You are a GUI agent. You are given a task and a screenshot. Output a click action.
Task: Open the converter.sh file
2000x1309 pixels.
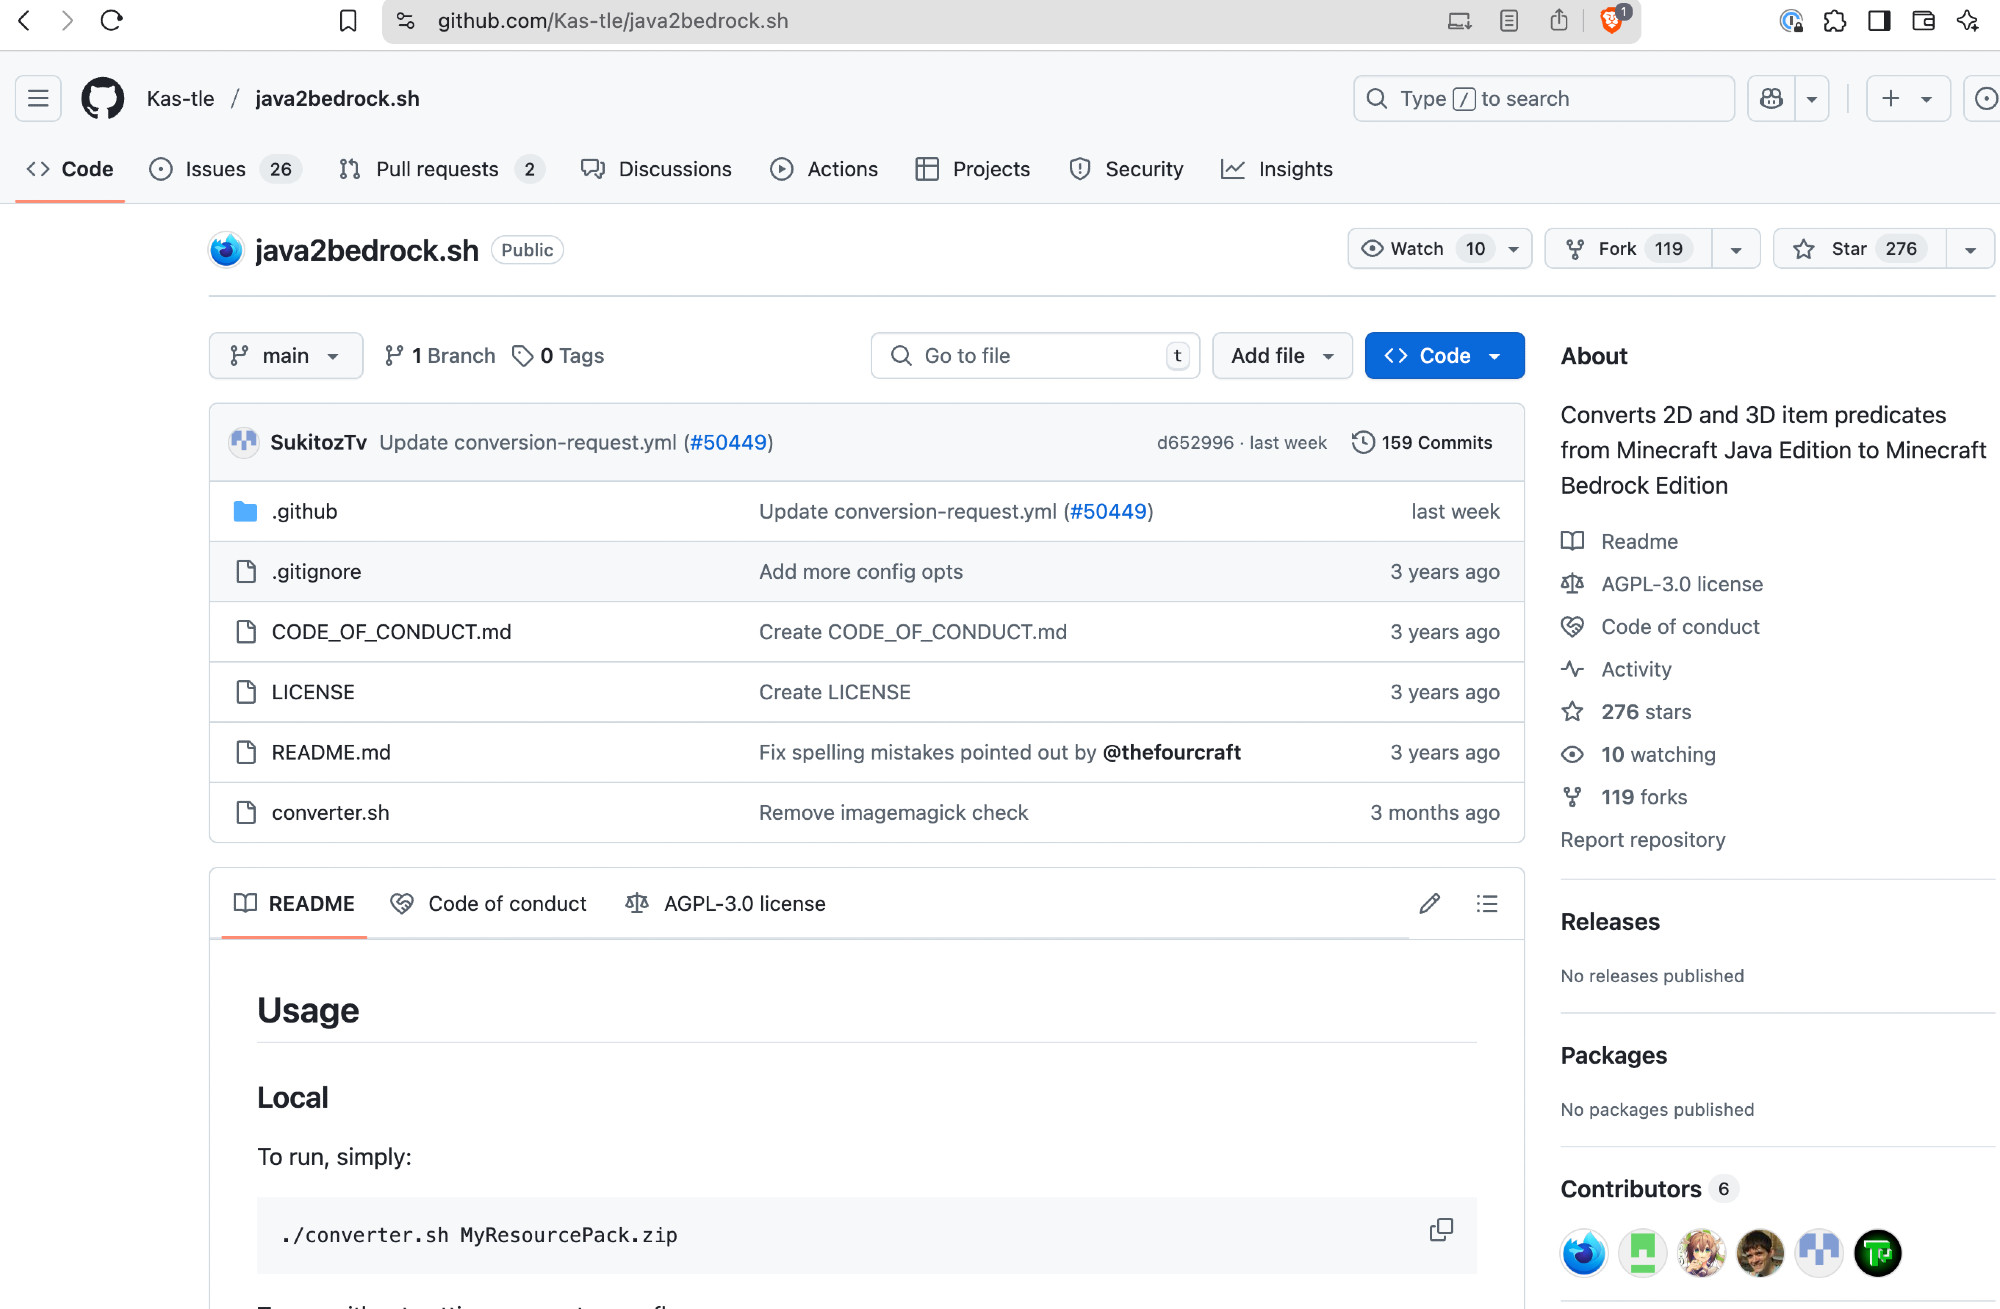click(330, 813)
